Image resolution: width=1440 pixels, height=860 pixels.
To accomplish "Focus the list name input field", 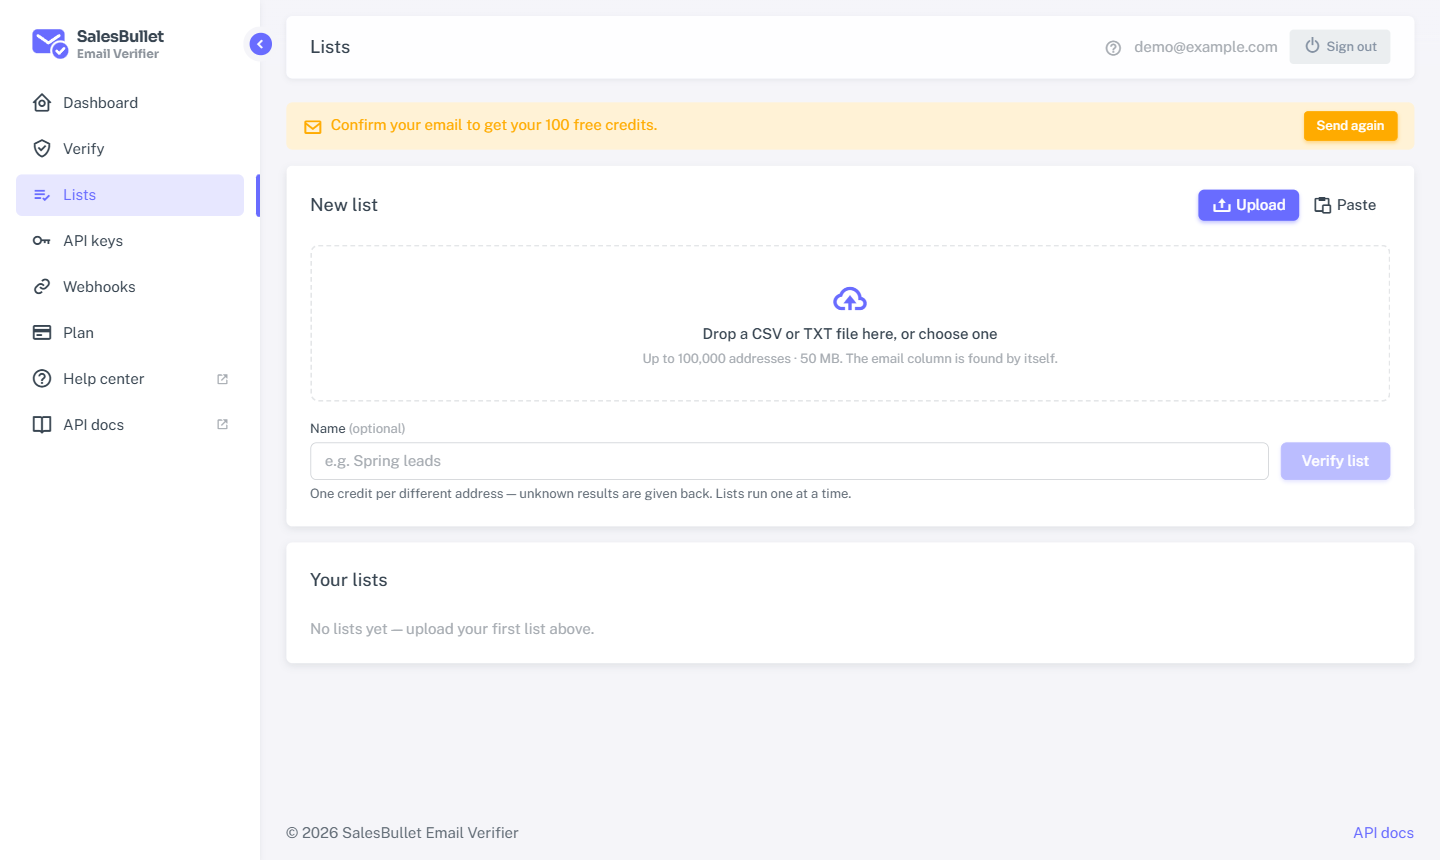I will 789,461.
